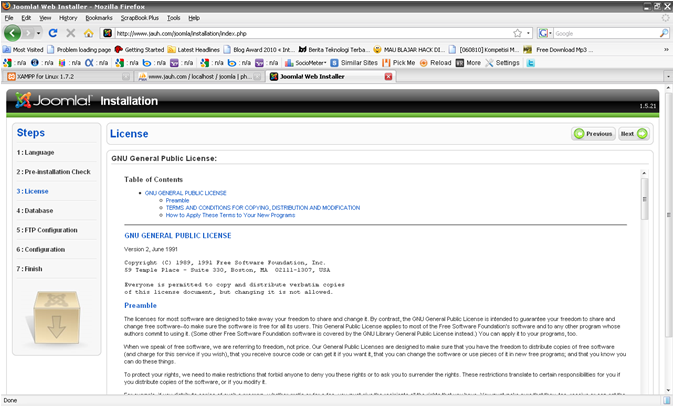Click the license text scrollbar thumb
675x409 pixels.
(644, 199)
